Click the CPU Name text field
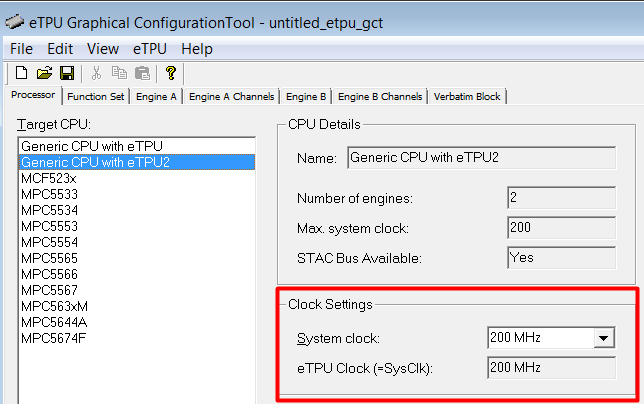Viewport: 644px width, 404px height. point(478,157)
